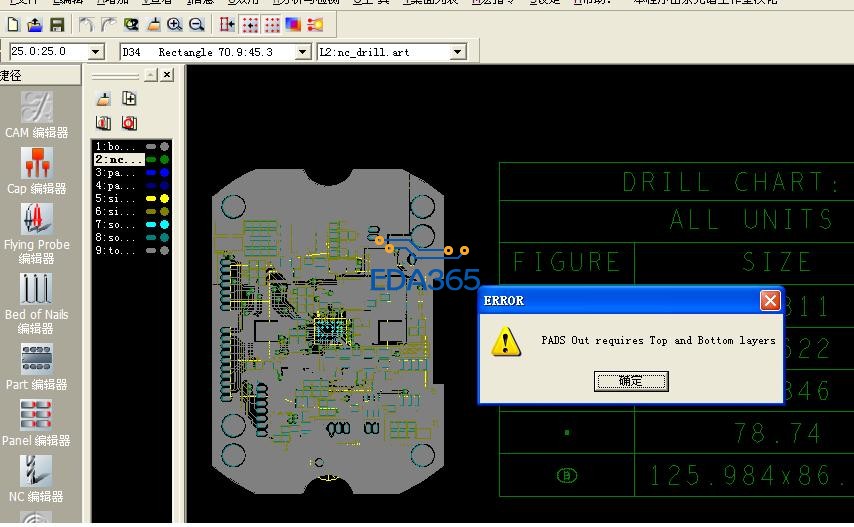
Task: Click the olive circle swatch of layer 6
Action: coord(164,211)
